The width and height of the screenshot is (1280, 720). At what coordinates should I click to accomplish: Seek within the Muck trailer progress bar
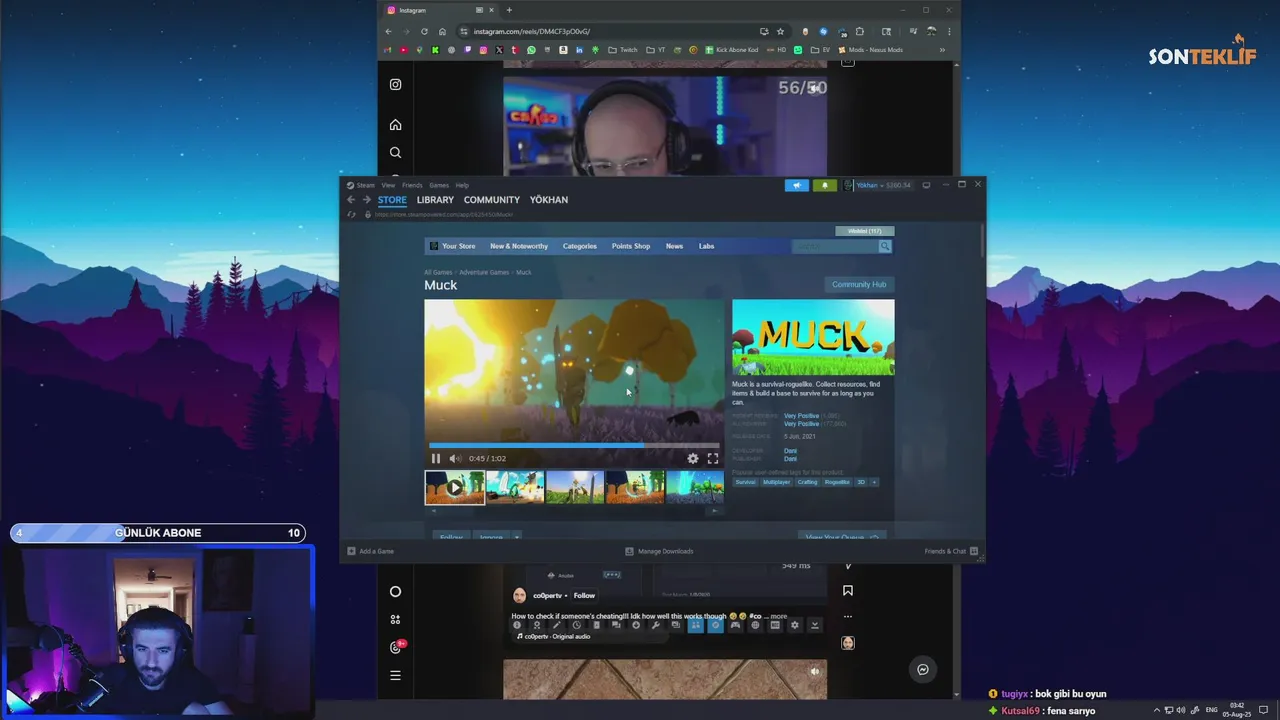pyautogui.click(x=574, y=445)
